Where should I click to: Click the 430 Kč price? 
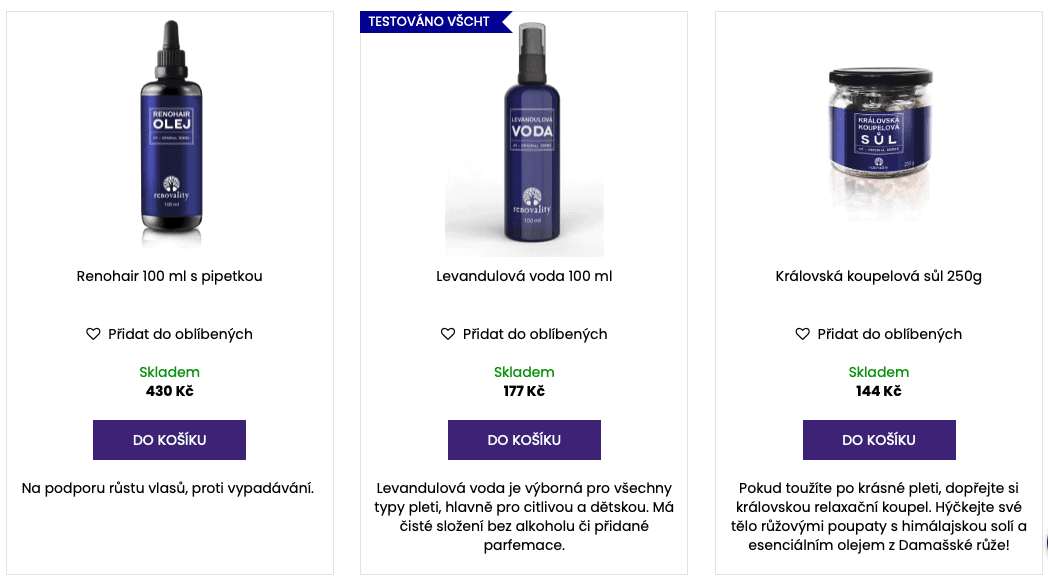coord(169,391)
